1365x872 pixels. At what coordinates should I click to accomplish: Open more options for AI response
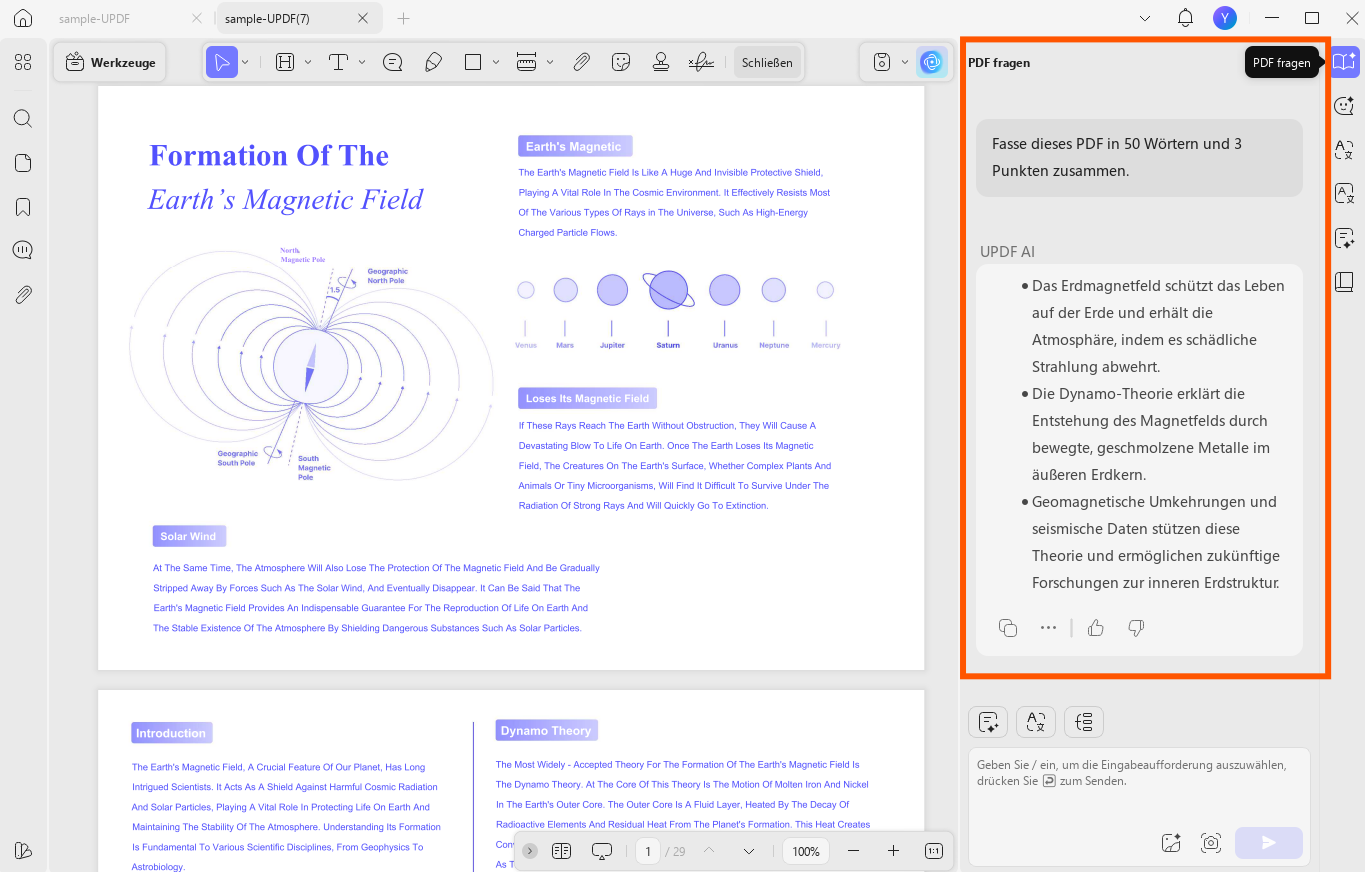[1048, 628]
